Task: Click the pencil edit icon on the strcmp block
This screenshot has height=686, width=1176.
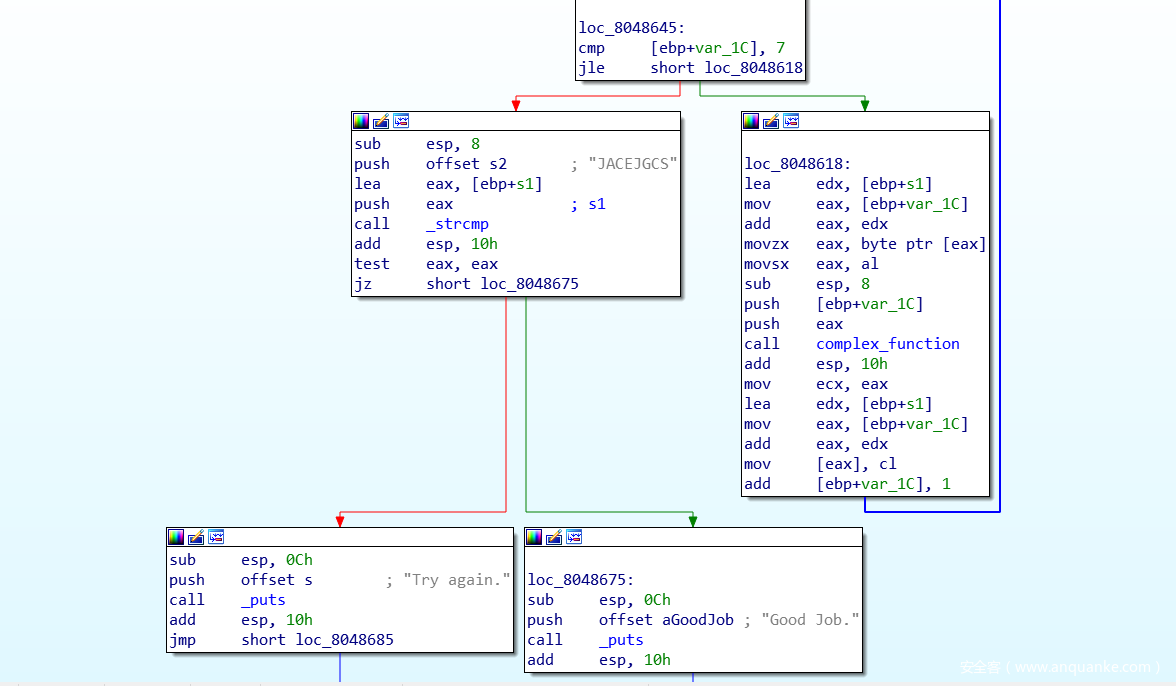Action: coord(381,121)
